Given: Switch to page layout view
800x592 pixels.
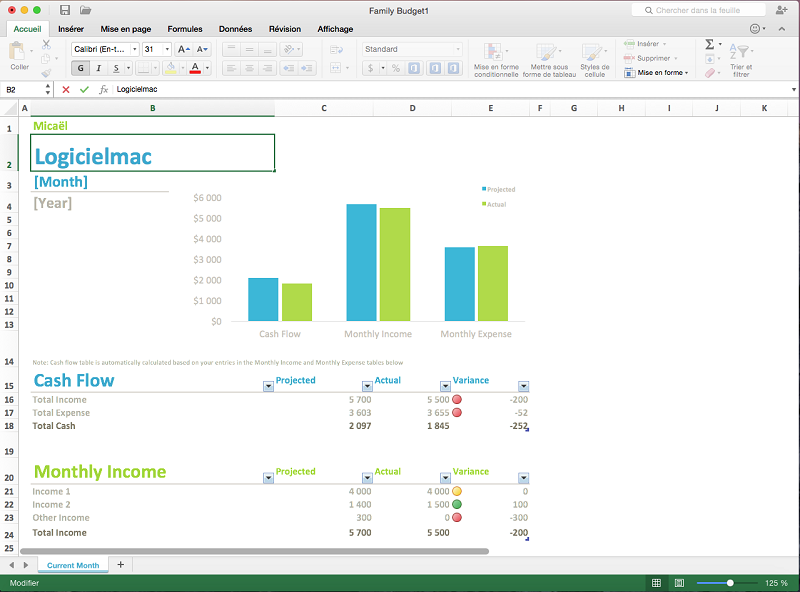Looking at the screenshot, I should click(680, 583).
